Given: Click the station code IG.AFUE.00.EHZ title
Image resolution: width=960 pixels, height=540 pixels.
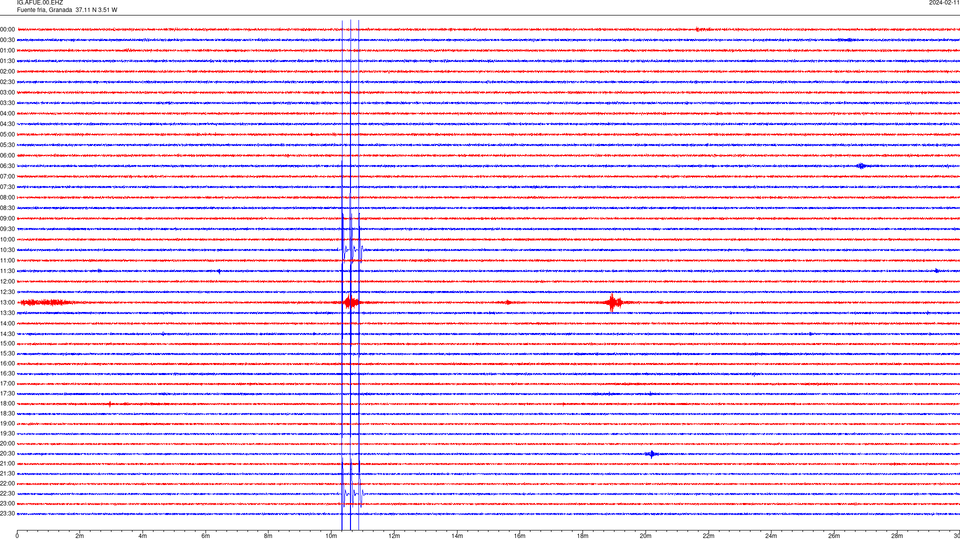Looking at the screenshot, I should [x=40, y=3].
